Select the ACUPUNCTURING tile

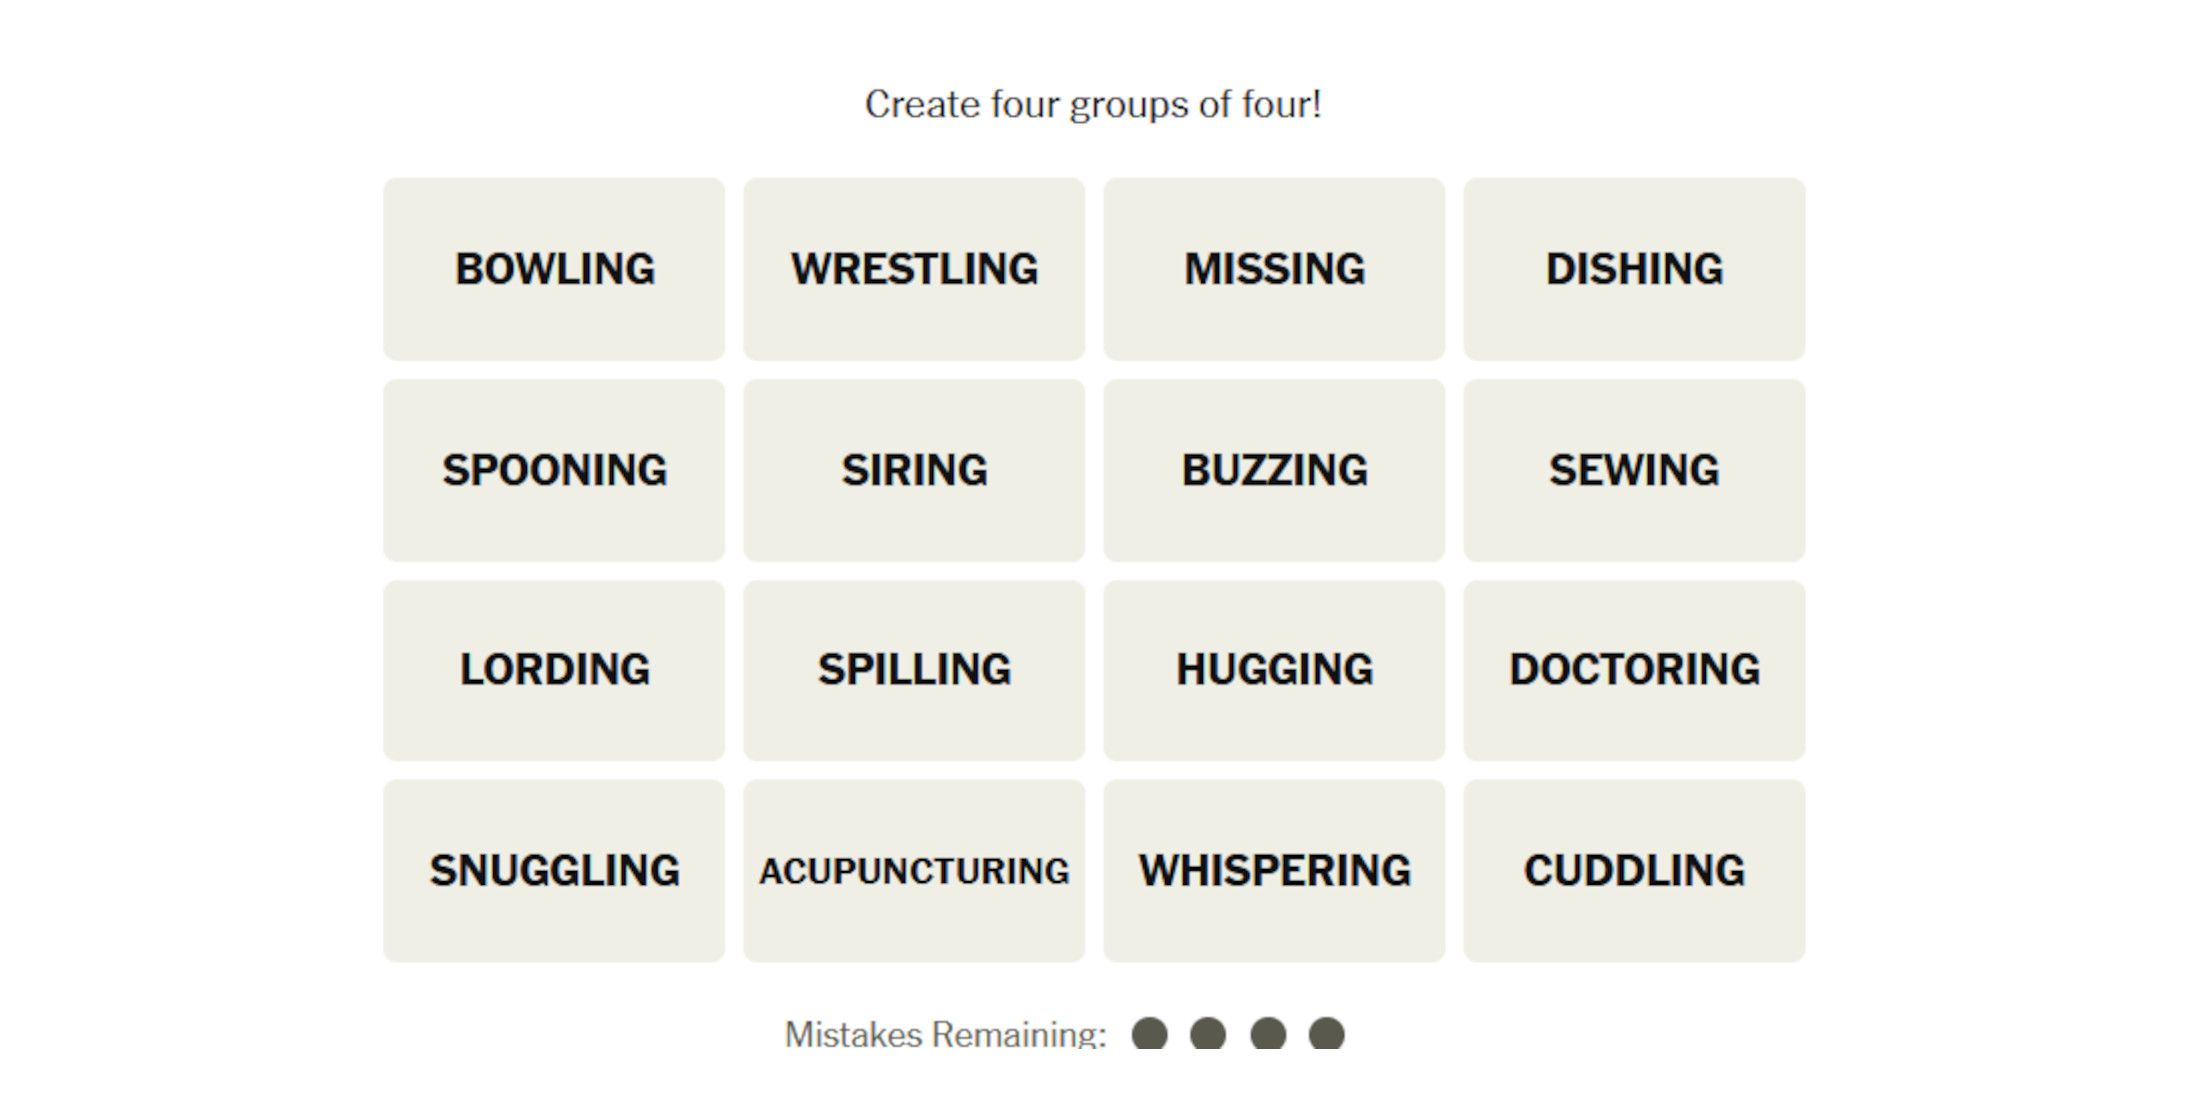click(914, 871)
